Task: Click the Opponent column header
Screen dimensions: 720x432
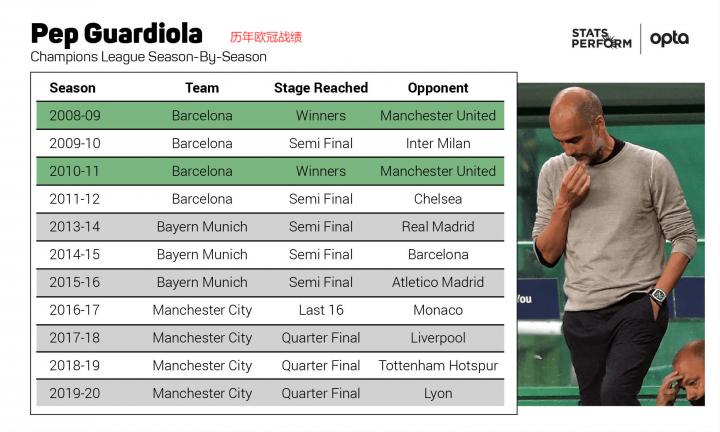Action: point(438,88)
